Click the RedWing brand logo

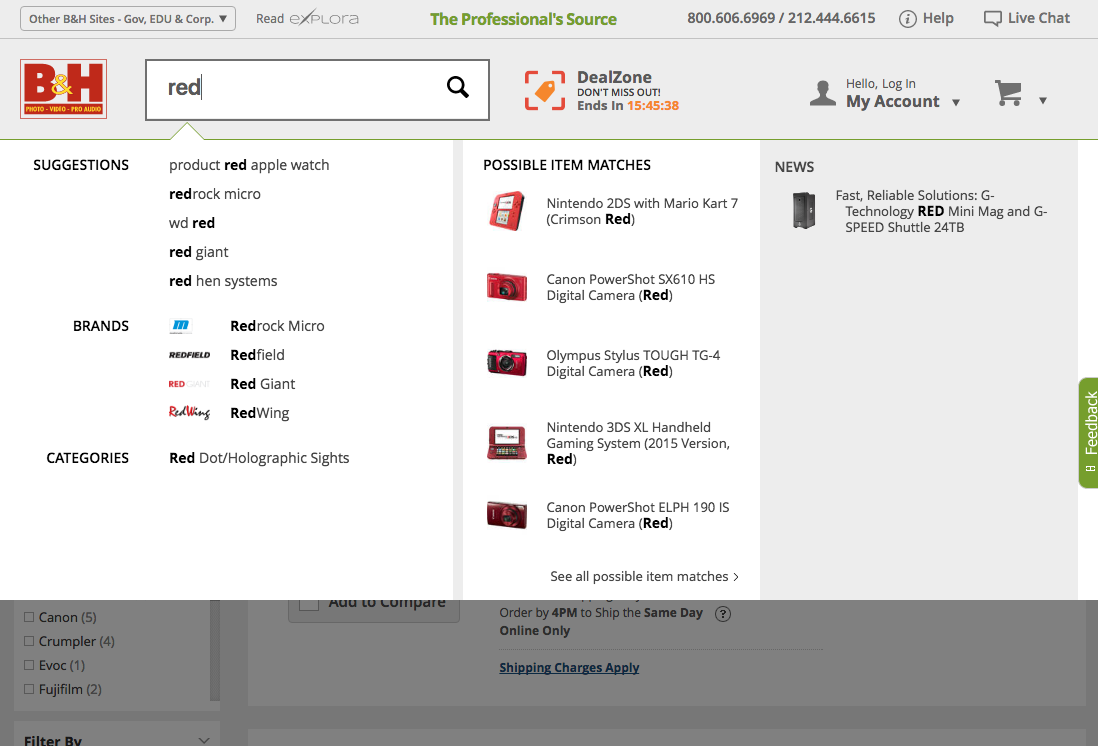pyautogui.click(x=189, y=413)
